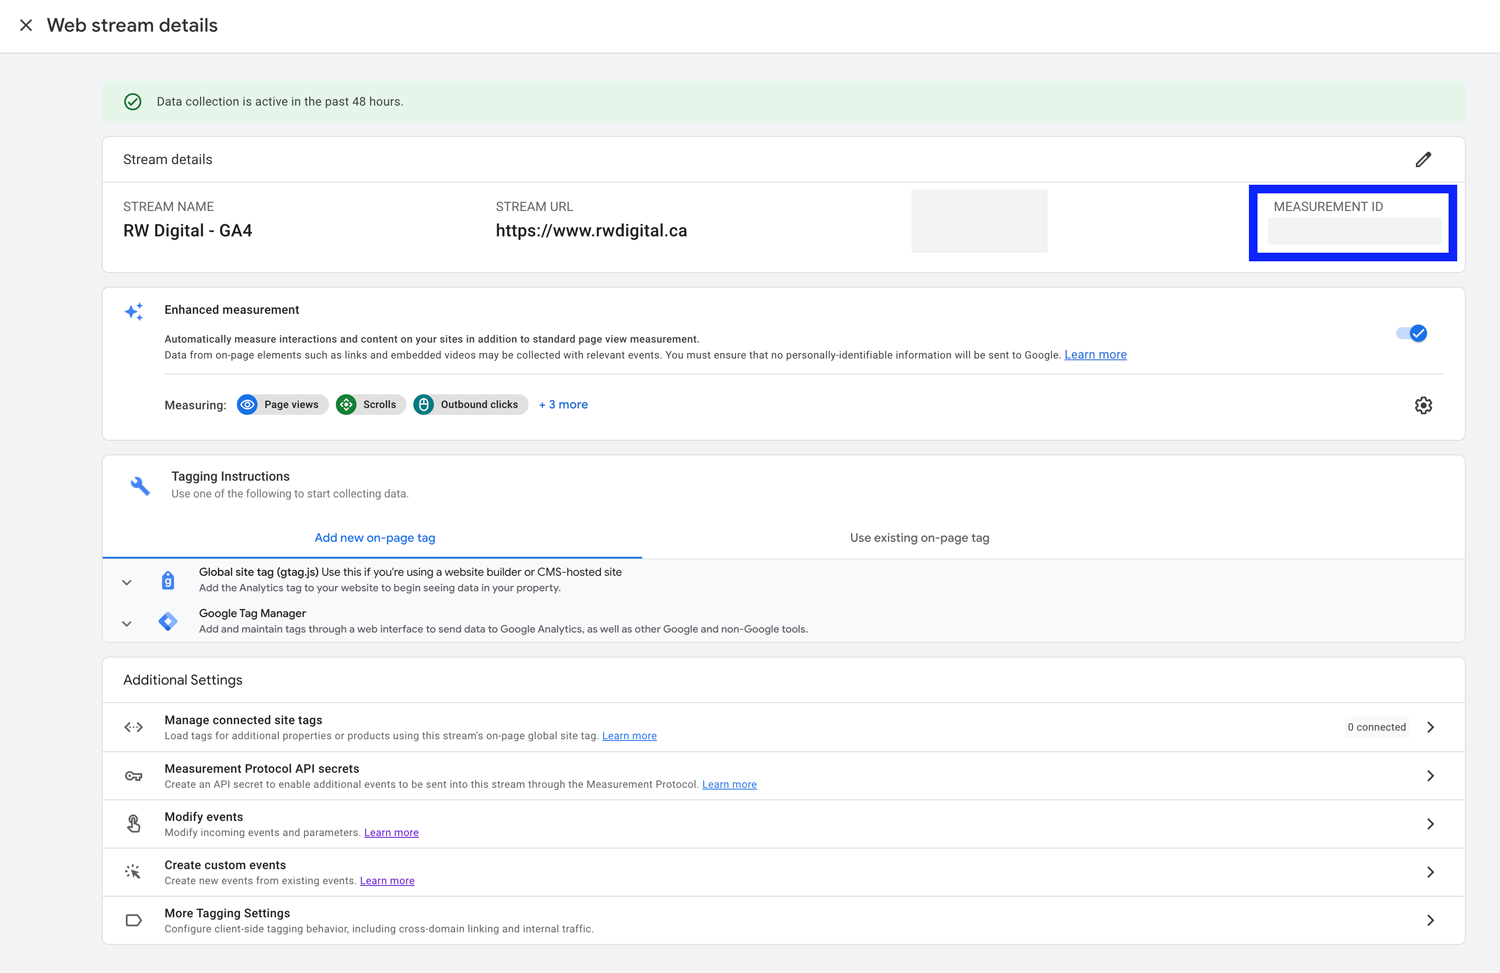Image resolution: width=1500 pixels, height=973 pixels.
Task: Open Learn more for Measurement Protocol
Action: [x=729, y=784]
